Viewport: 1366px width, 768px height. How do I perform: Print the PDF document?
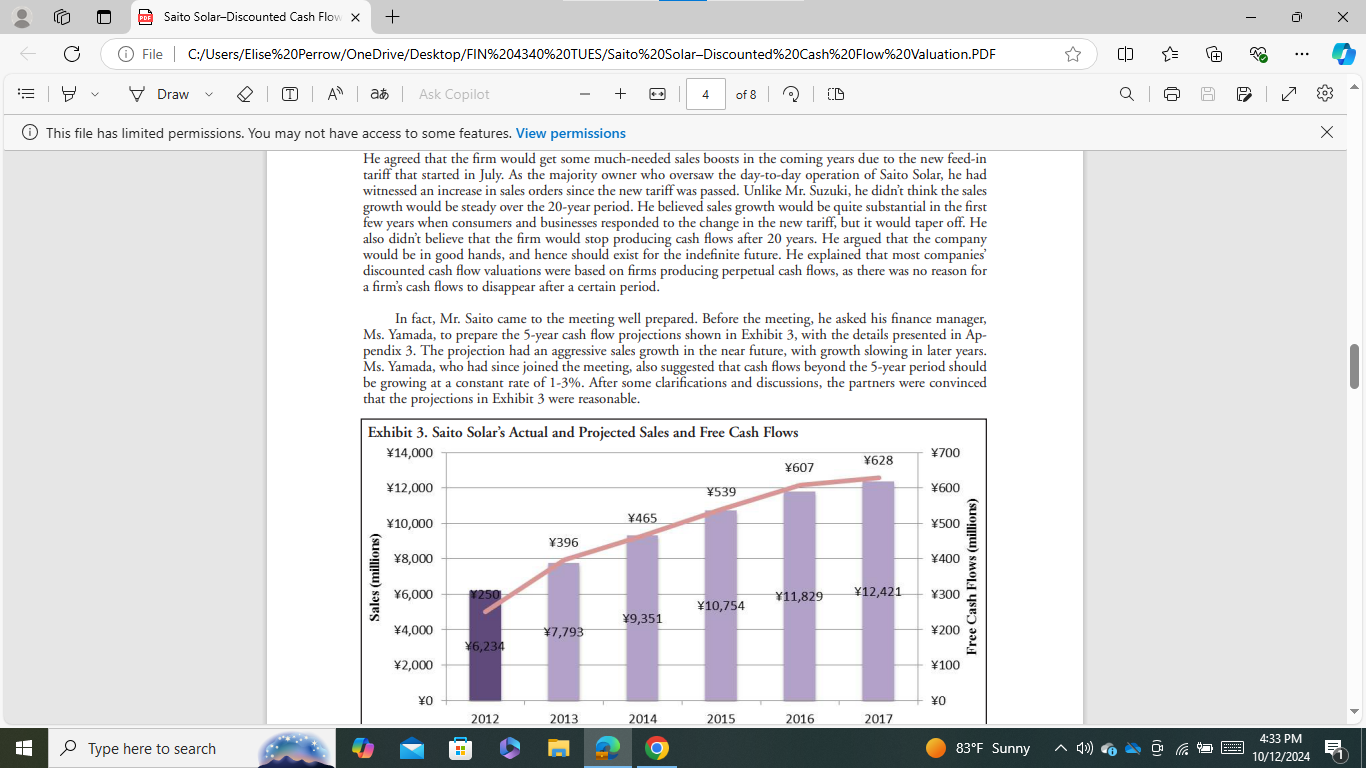tap(1171, 93)
